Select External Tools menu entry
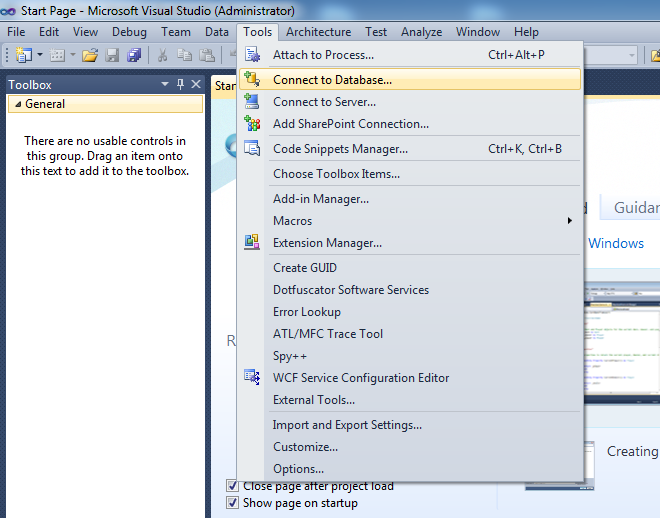Viewport: 660px width, 518px height. 410,400
